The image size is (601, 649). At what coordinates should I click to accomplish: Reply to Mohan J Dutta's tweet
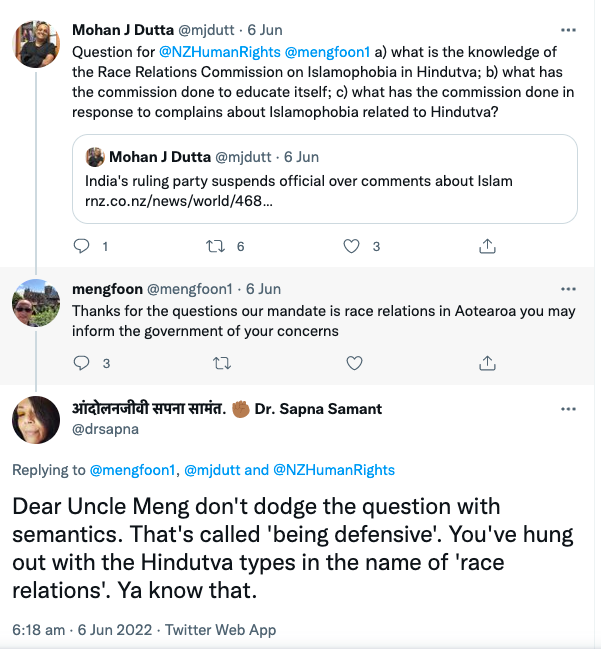(x=83, y=246)
